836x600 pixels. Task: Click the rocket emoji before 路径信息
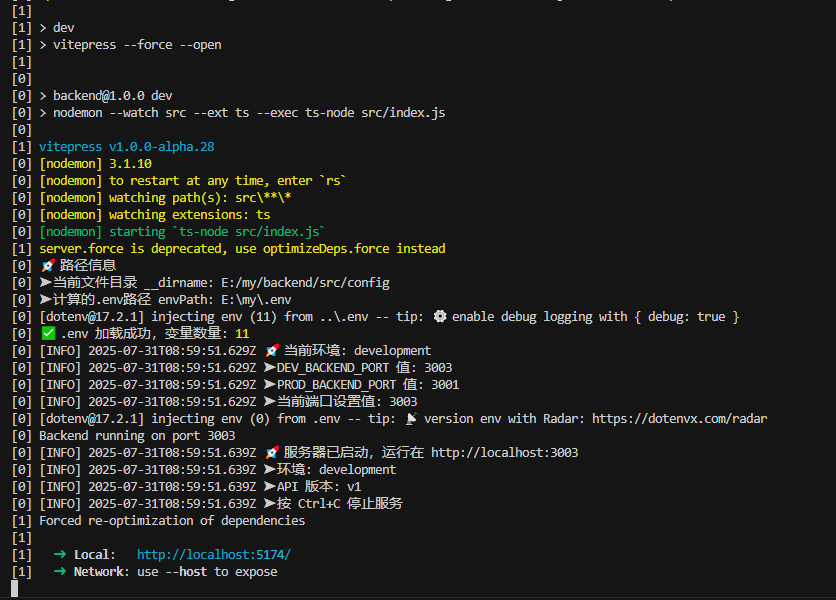47,265
